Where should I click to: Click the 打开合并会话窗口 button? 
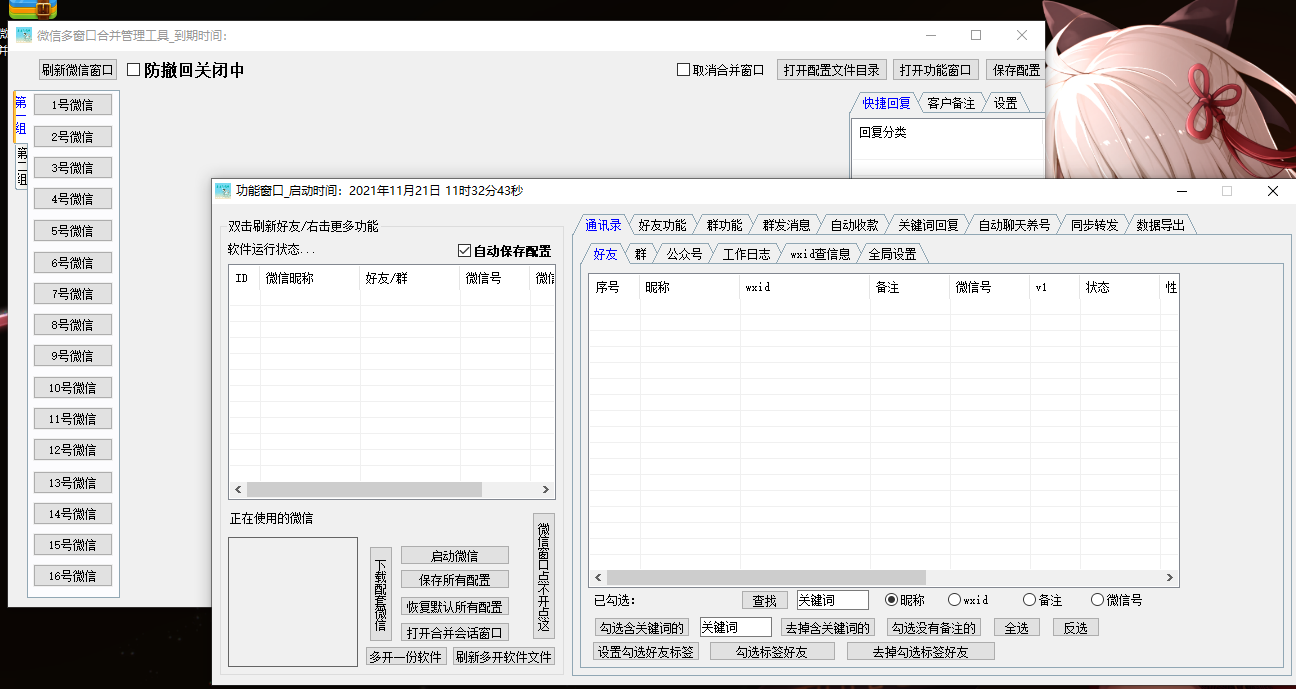tap(454, 632)
